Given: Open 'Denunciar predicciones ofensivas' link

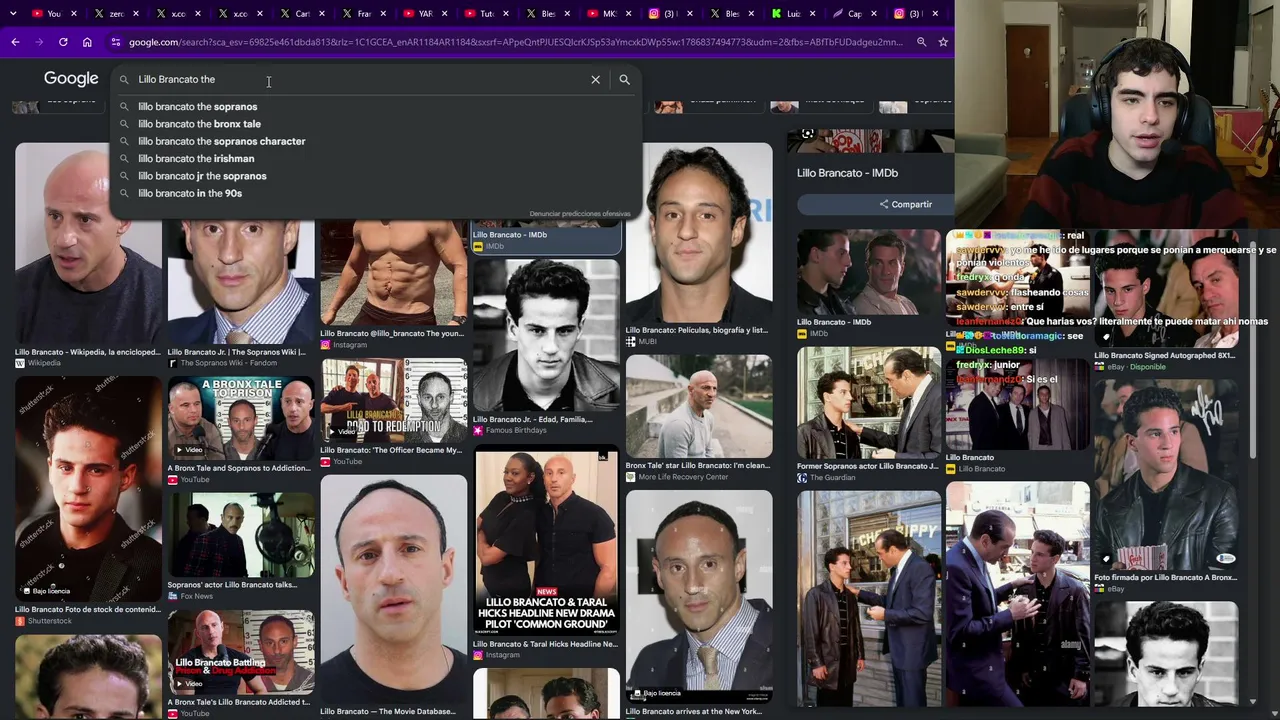Looking at the screenshot, I should (580, 214).
